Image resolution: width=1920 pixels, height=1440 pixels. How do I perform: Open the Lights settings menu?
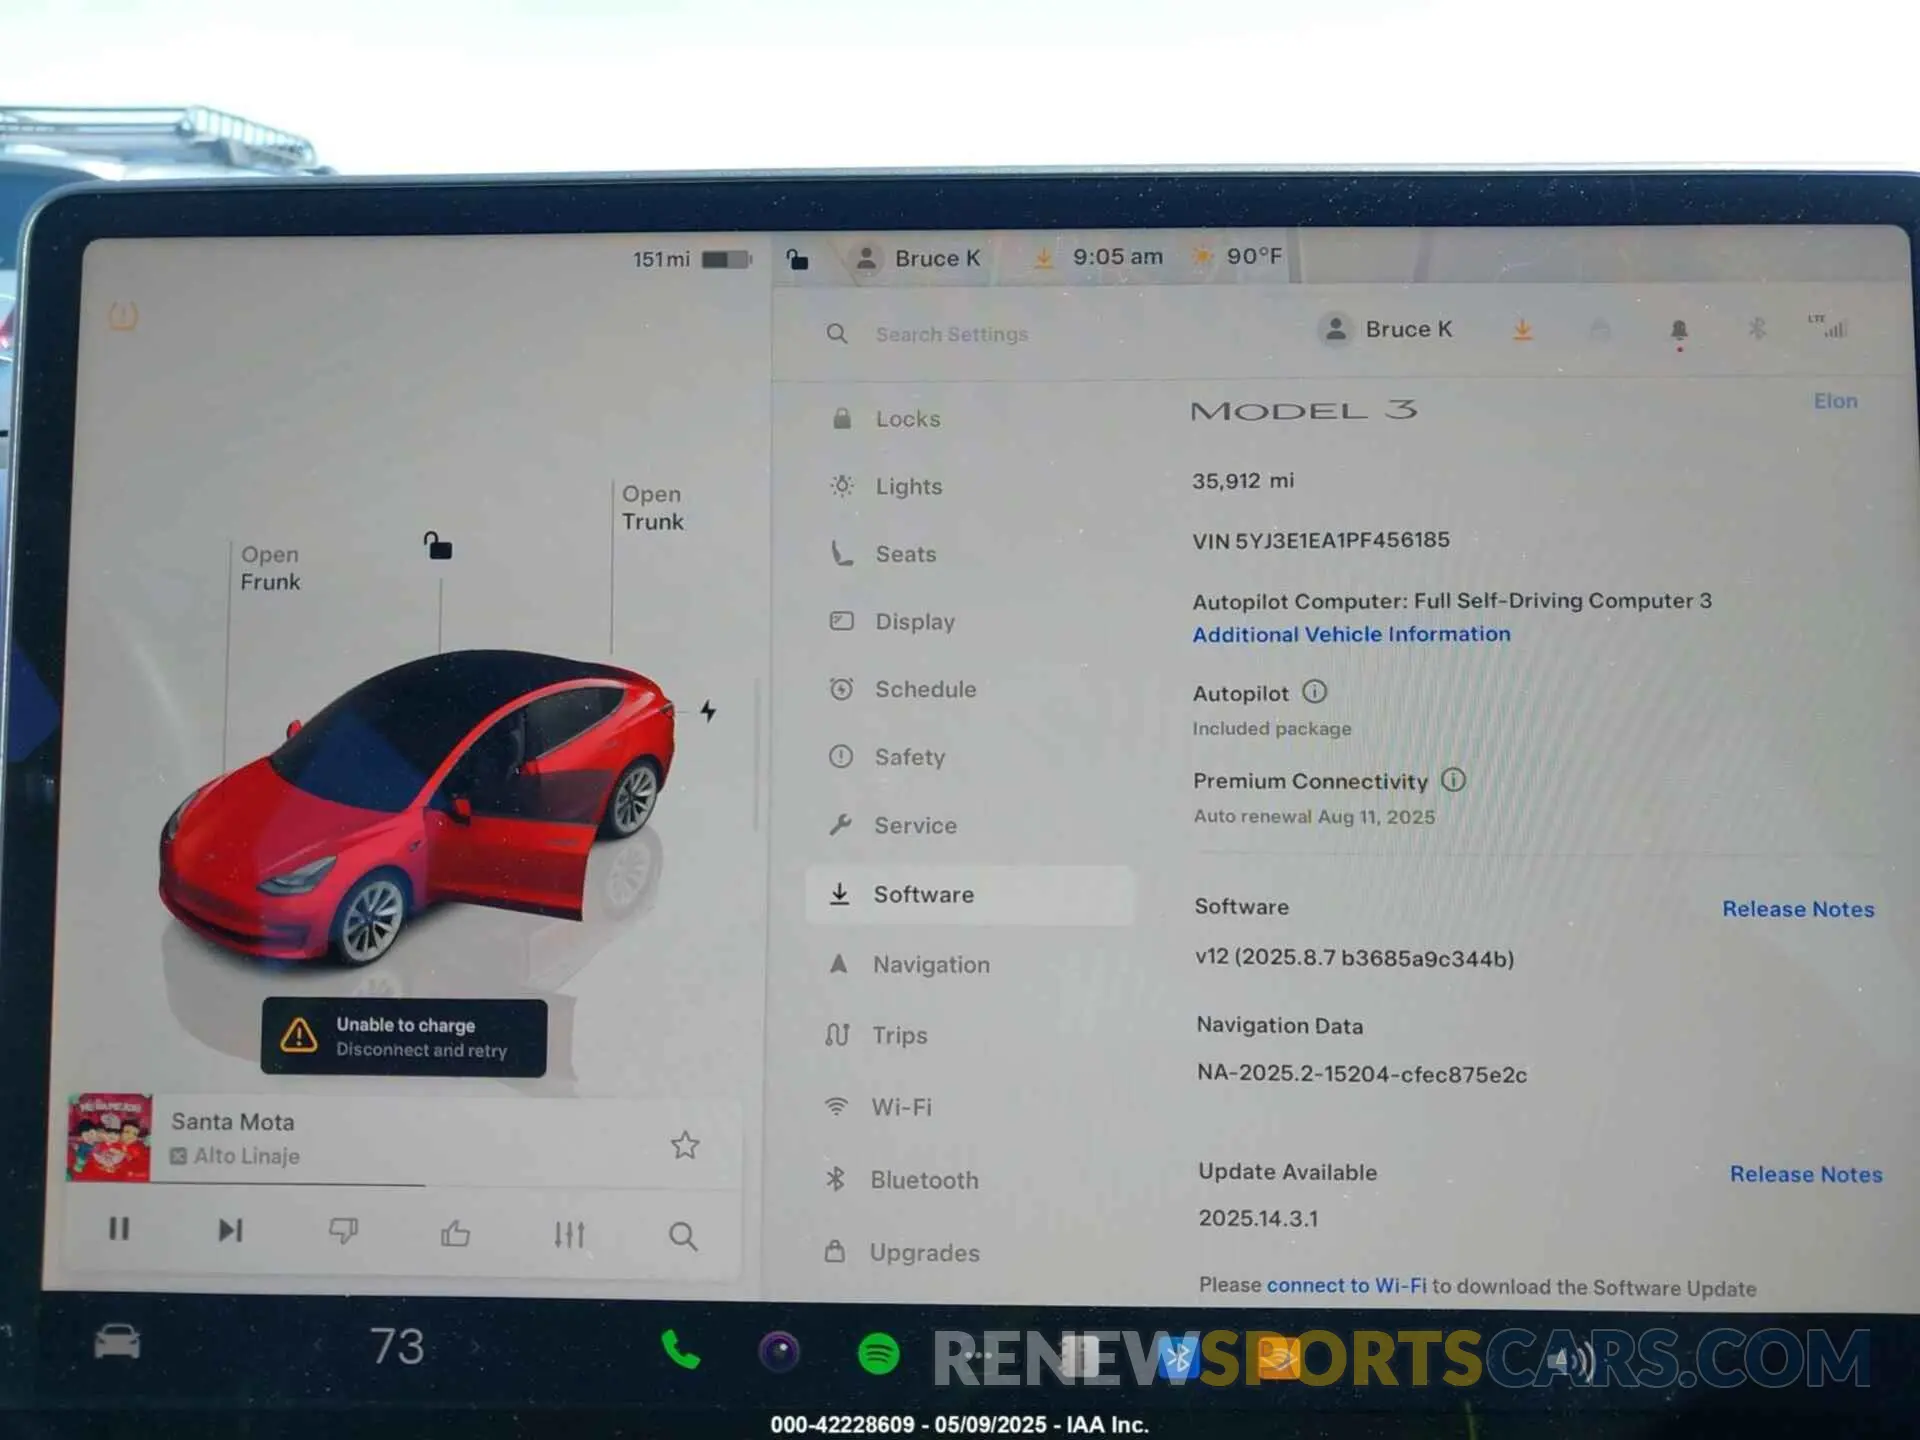coord(908,486)
